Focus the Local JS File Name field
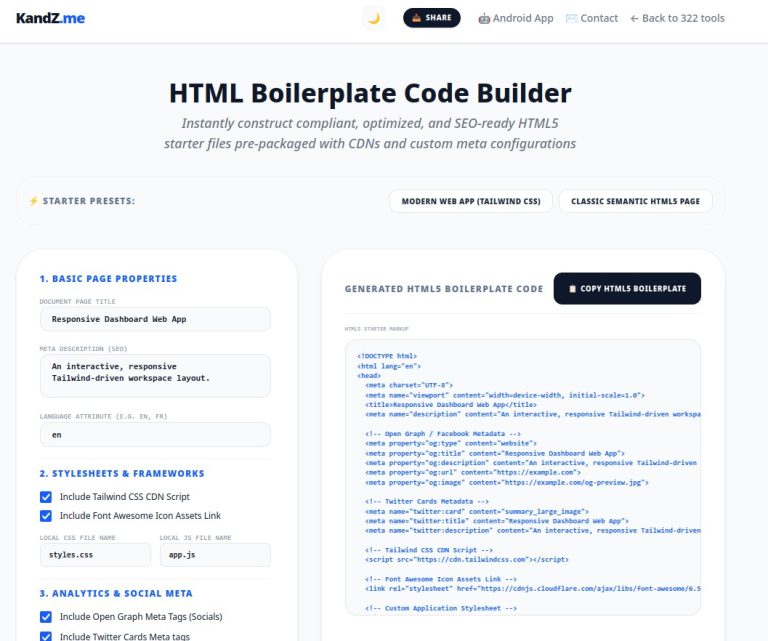The width and height of the screenshot is (768, 641). pos(215,555)
